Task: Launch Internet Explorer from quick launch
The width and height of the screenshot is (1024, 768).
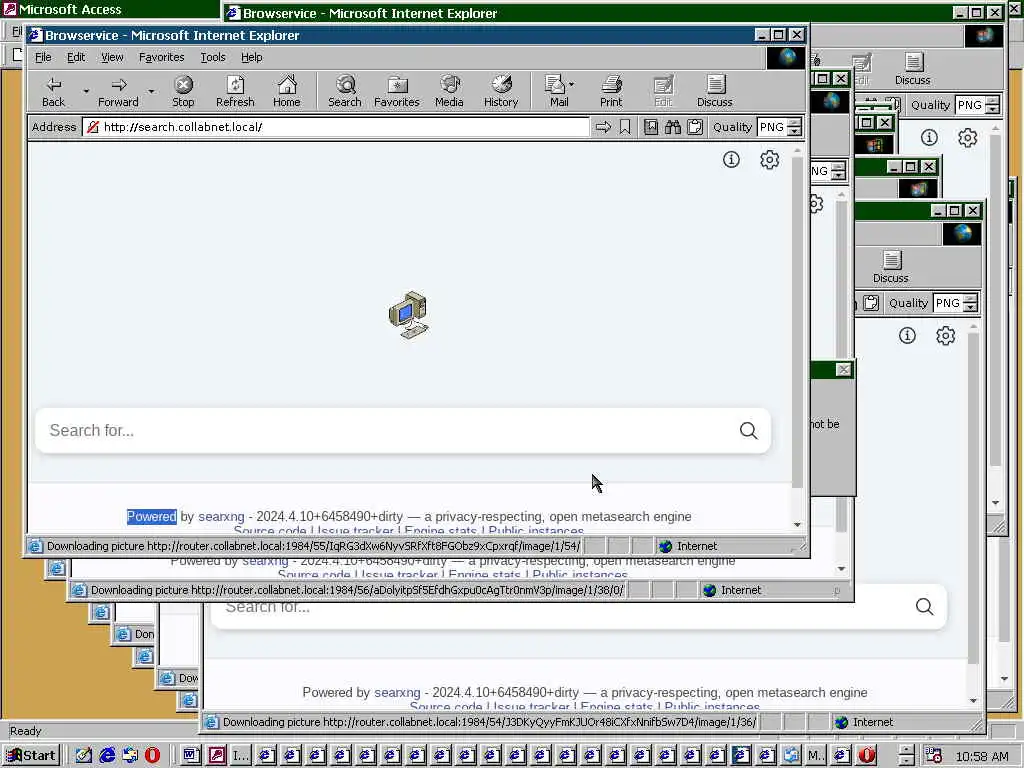Action: pyautogui.click(x=107, y=756)
